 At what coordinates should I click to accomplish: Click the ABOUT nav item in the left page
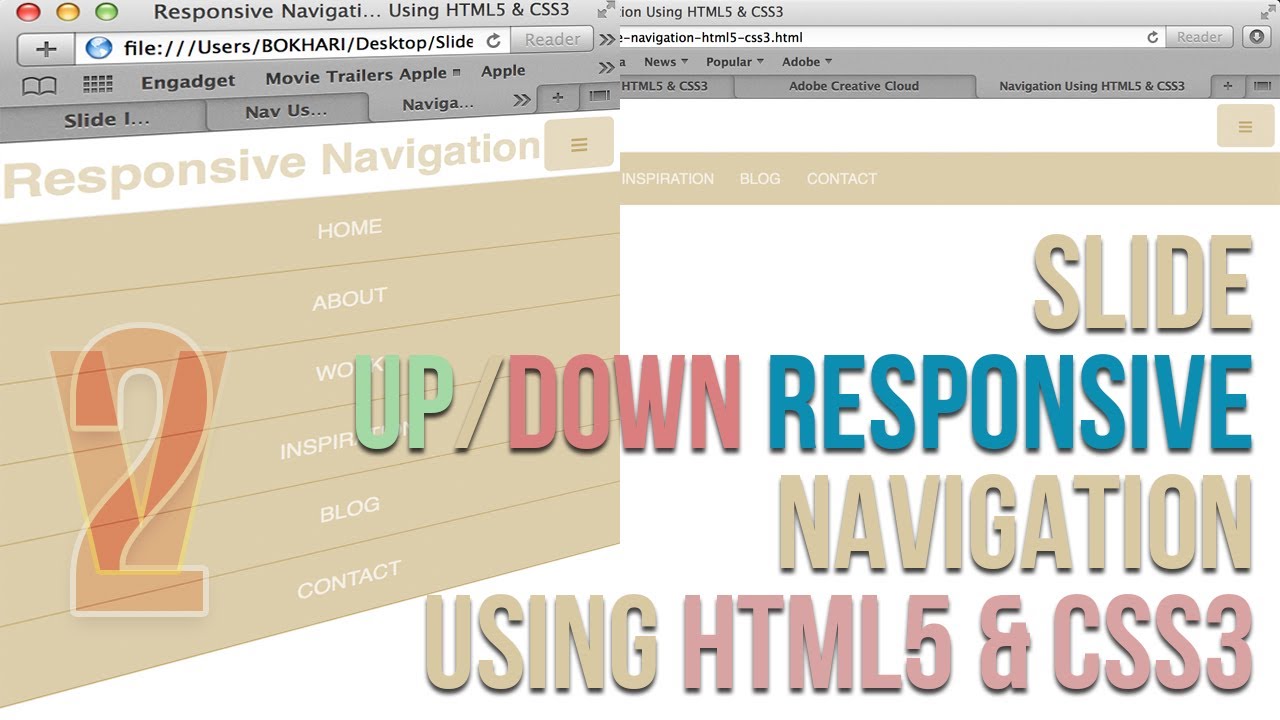tap(350, 298)
